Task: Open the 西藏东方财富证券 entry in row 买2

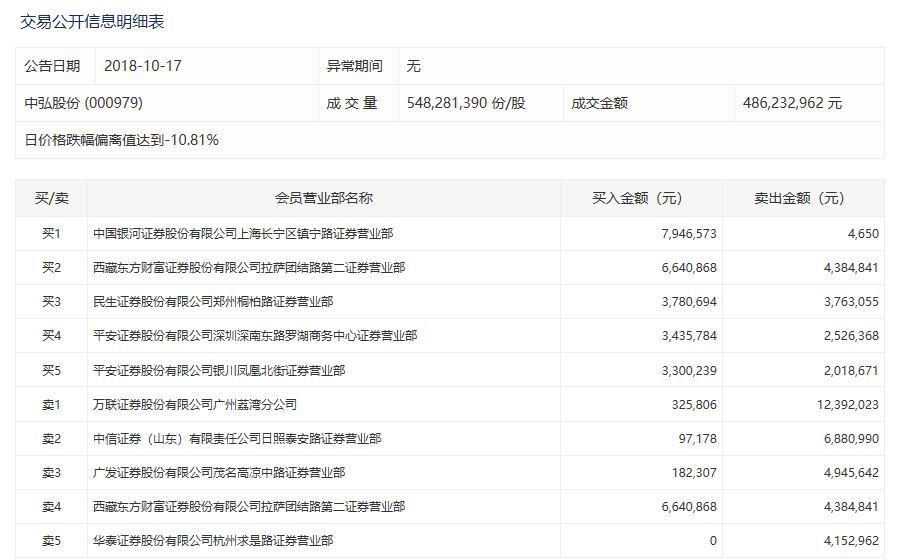Action: click(248, 268)
